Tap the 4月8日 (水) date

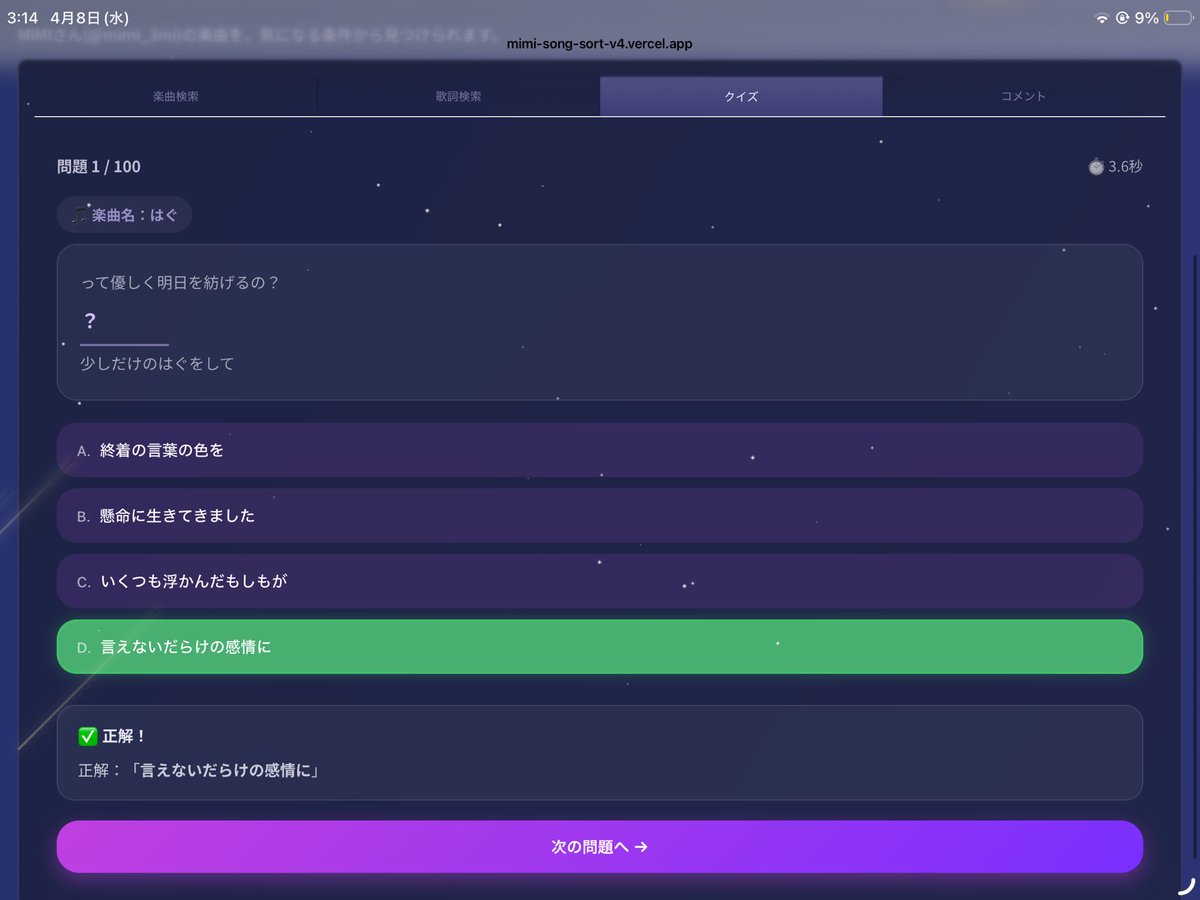[x=88, y=18]
